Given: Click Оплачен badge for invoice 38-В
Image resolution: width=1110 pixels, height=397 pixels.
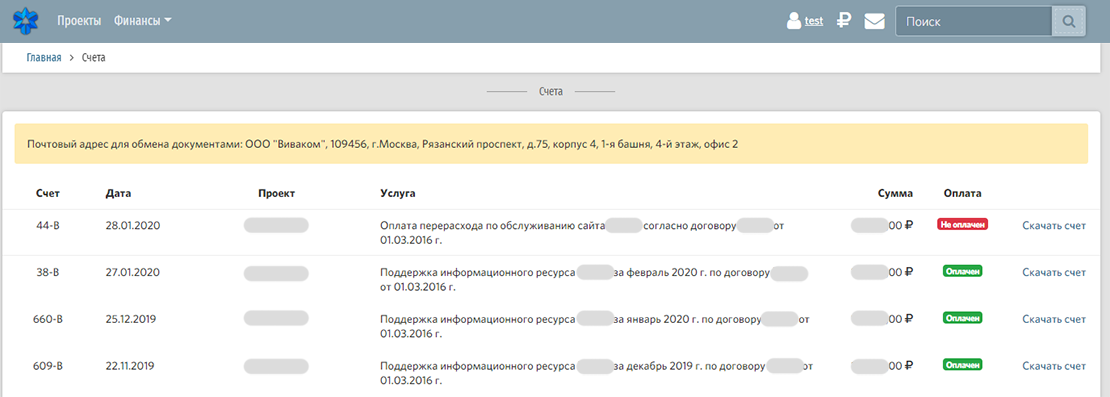Looking at the screenshot, I should pos(962,271).
